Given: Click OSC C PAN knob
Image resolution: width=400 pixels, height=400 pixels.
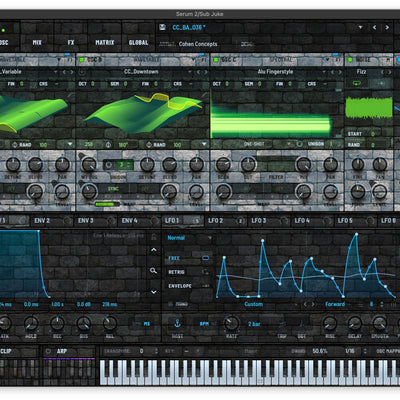Looking at the screenshot, I should coord(330,164).
